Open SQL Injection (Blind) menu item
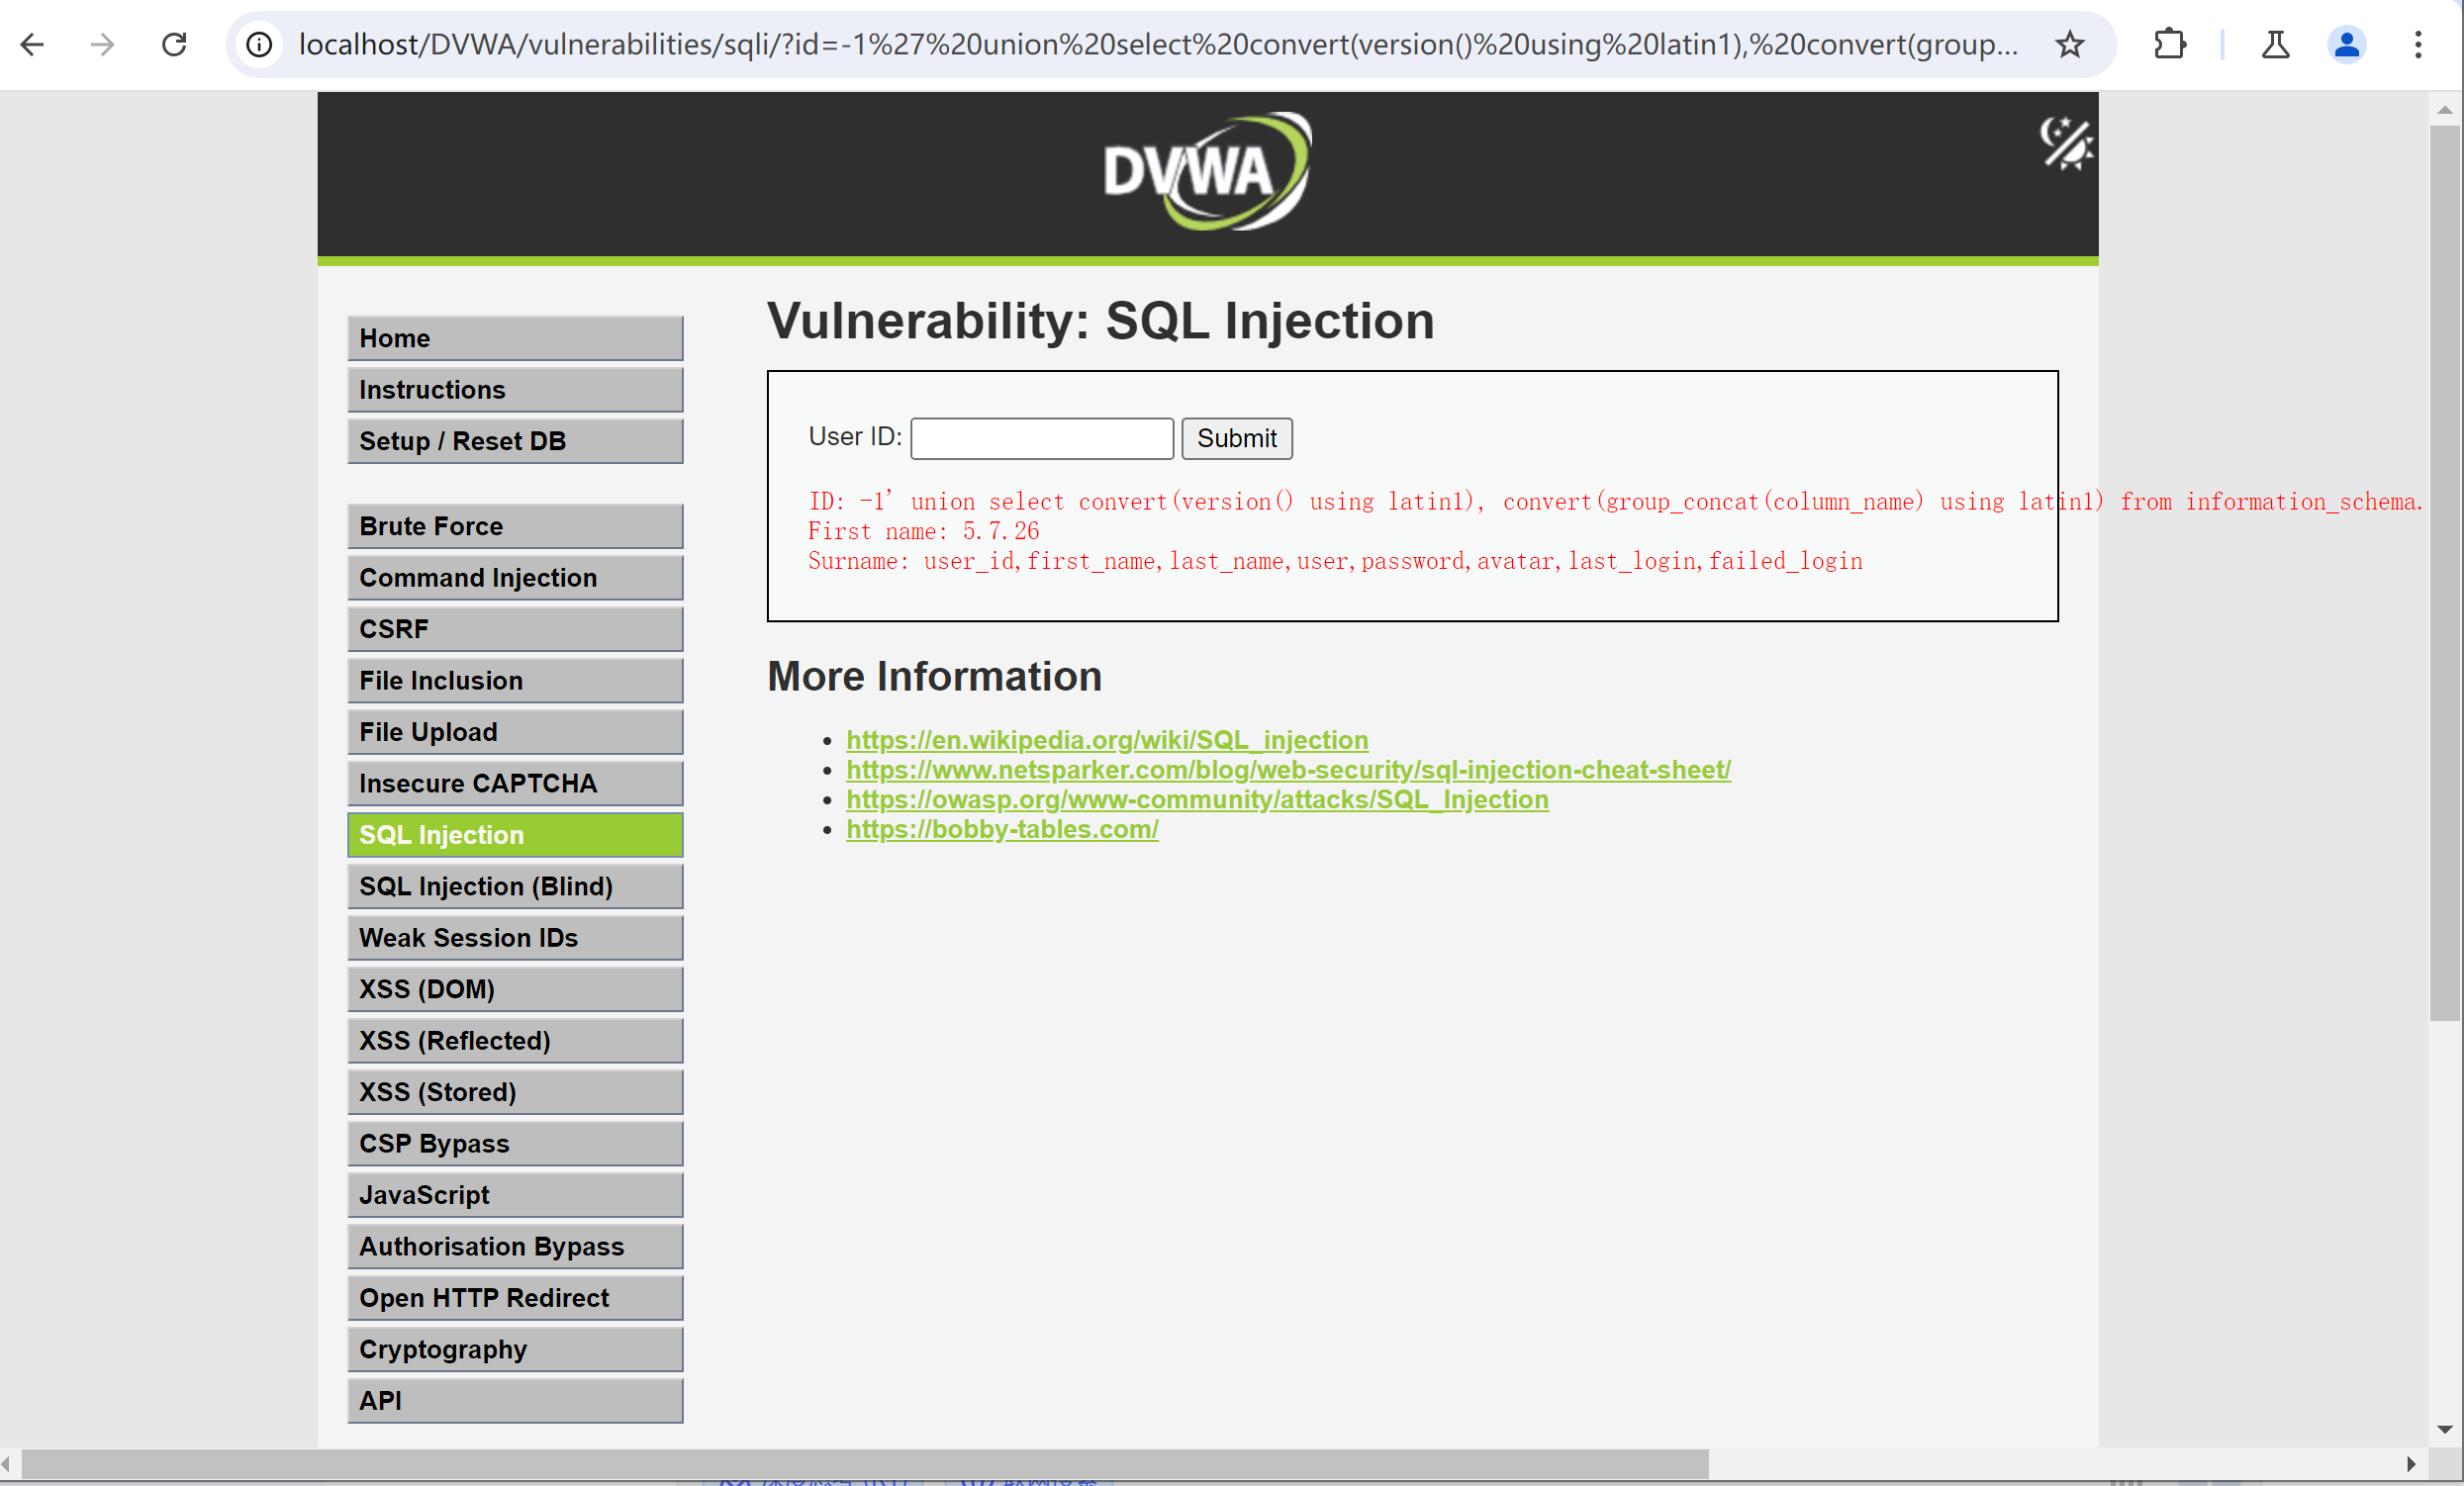 coord(515,886)
